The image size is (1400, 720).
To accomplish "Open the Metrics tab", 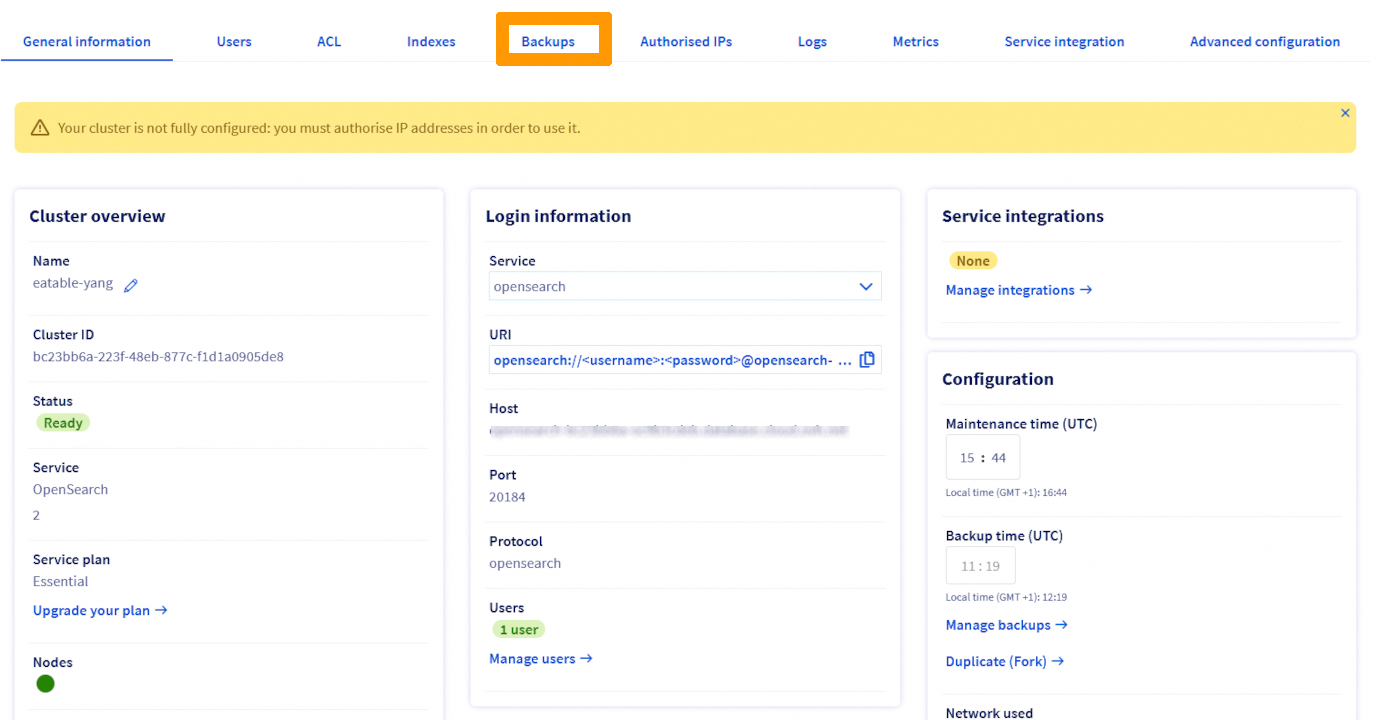I will click(x=915, y=42).
